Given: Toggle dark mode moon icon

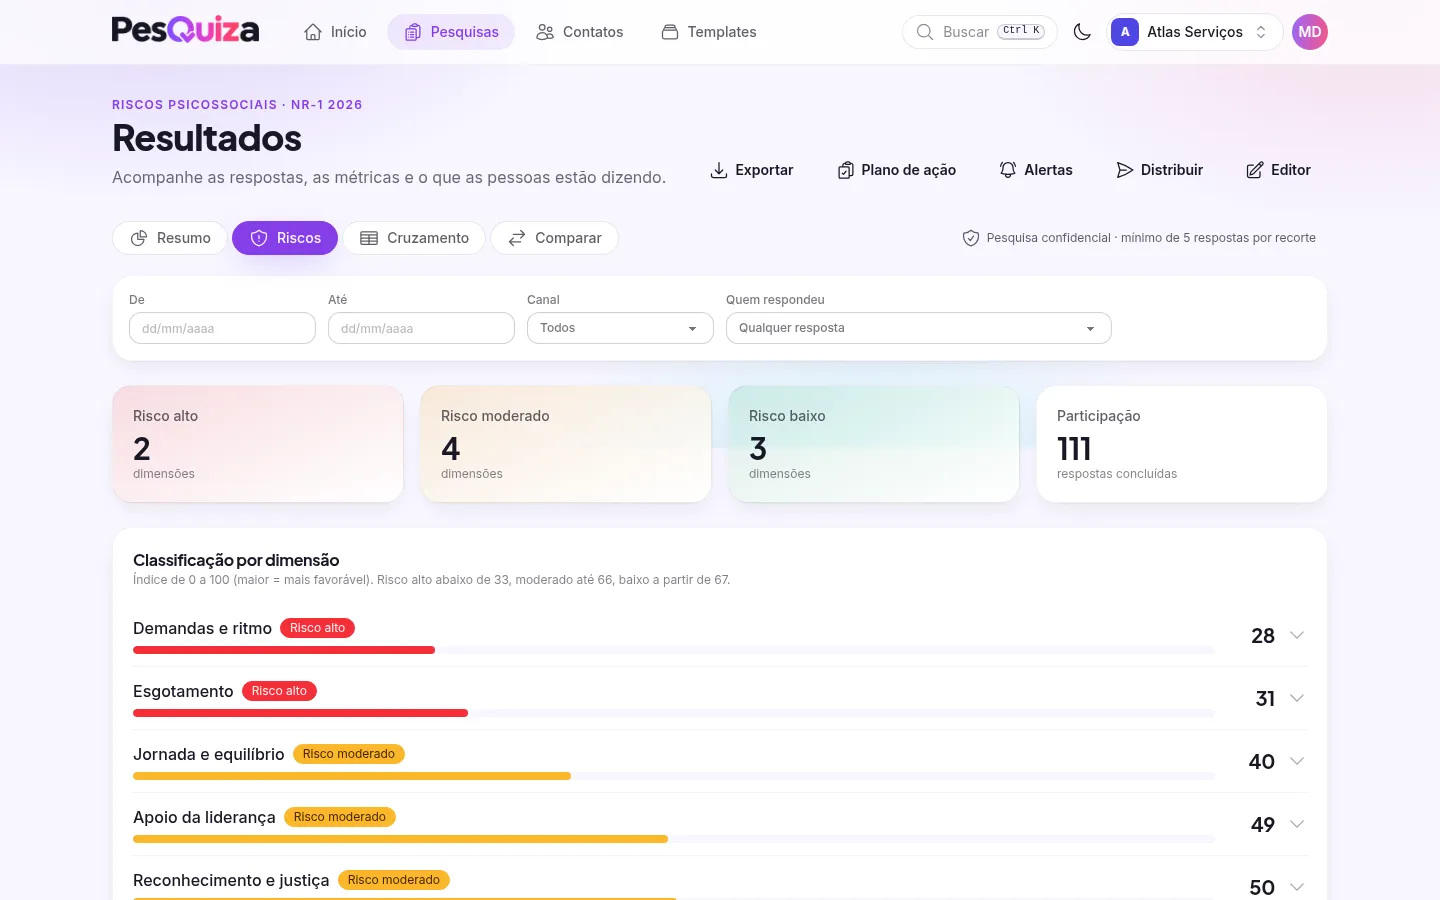Looking at the screenshot, I should pos(1082,32).
